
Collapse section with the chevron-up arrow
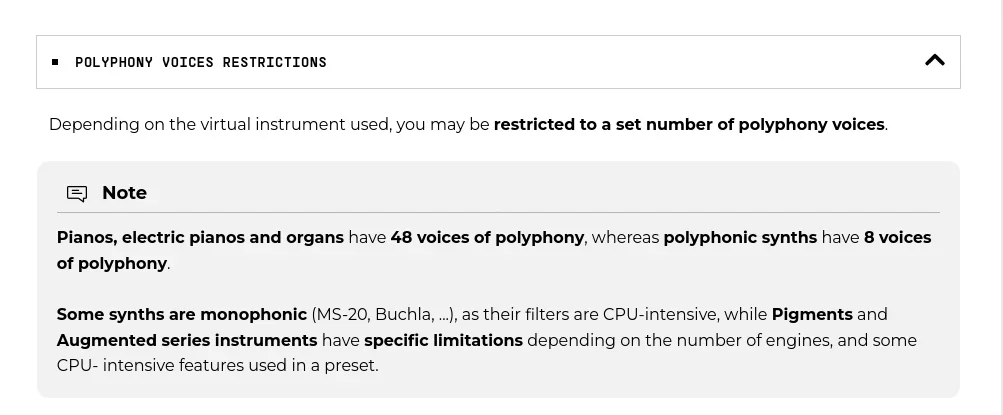click(935, 61)
